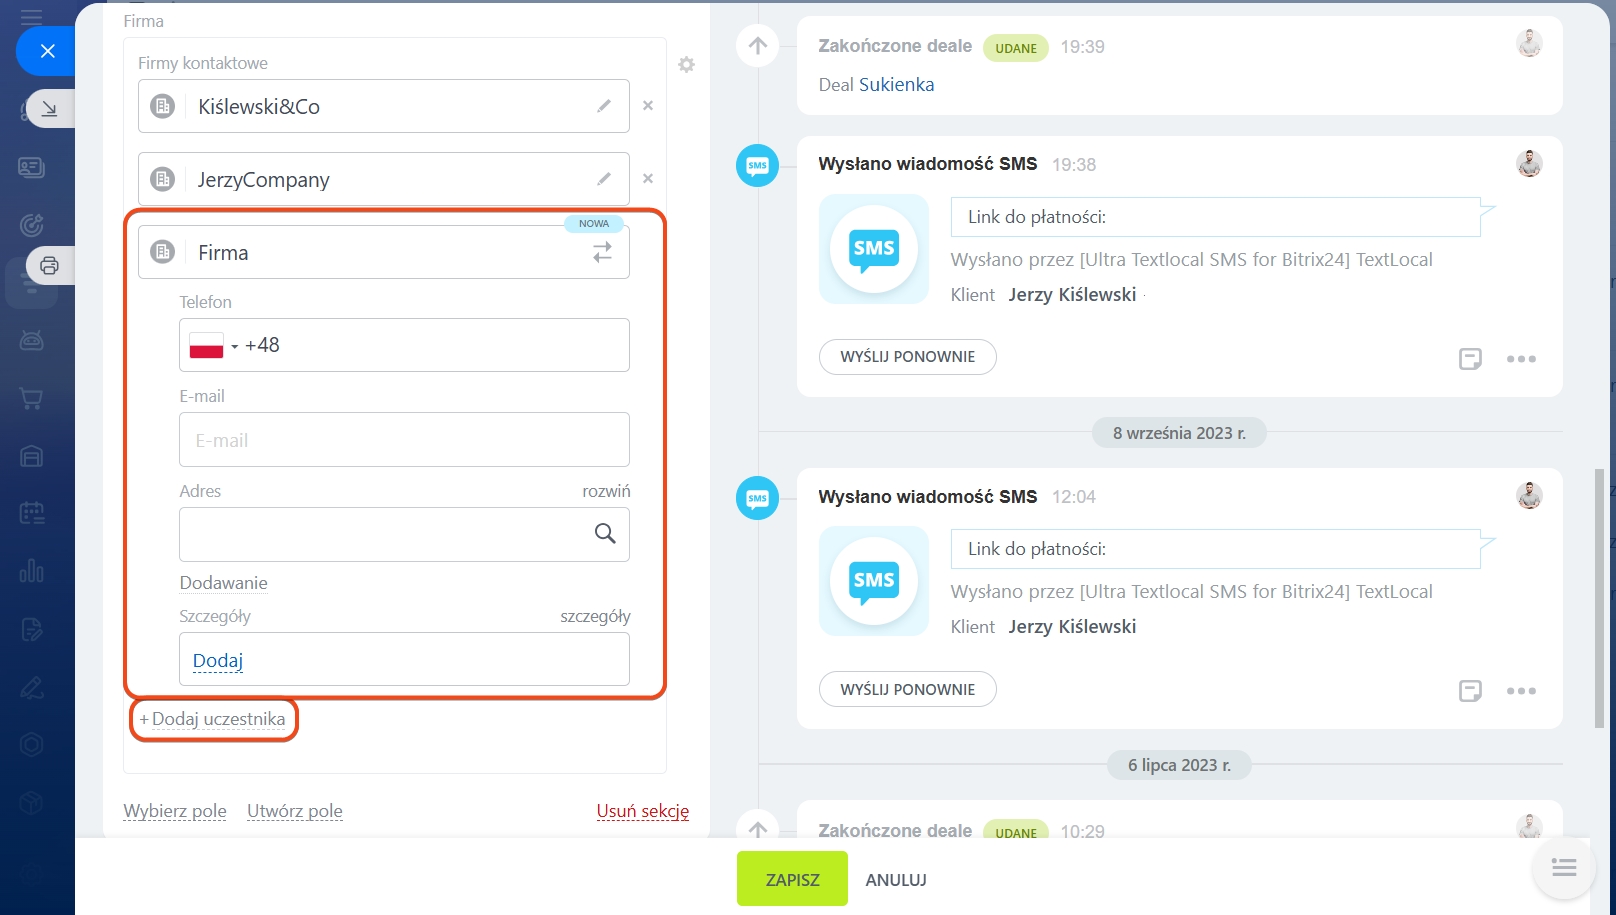Click note icon on 19:38 SMS card
Screen dimensions: 1616x915
[x=1470, y=359]
